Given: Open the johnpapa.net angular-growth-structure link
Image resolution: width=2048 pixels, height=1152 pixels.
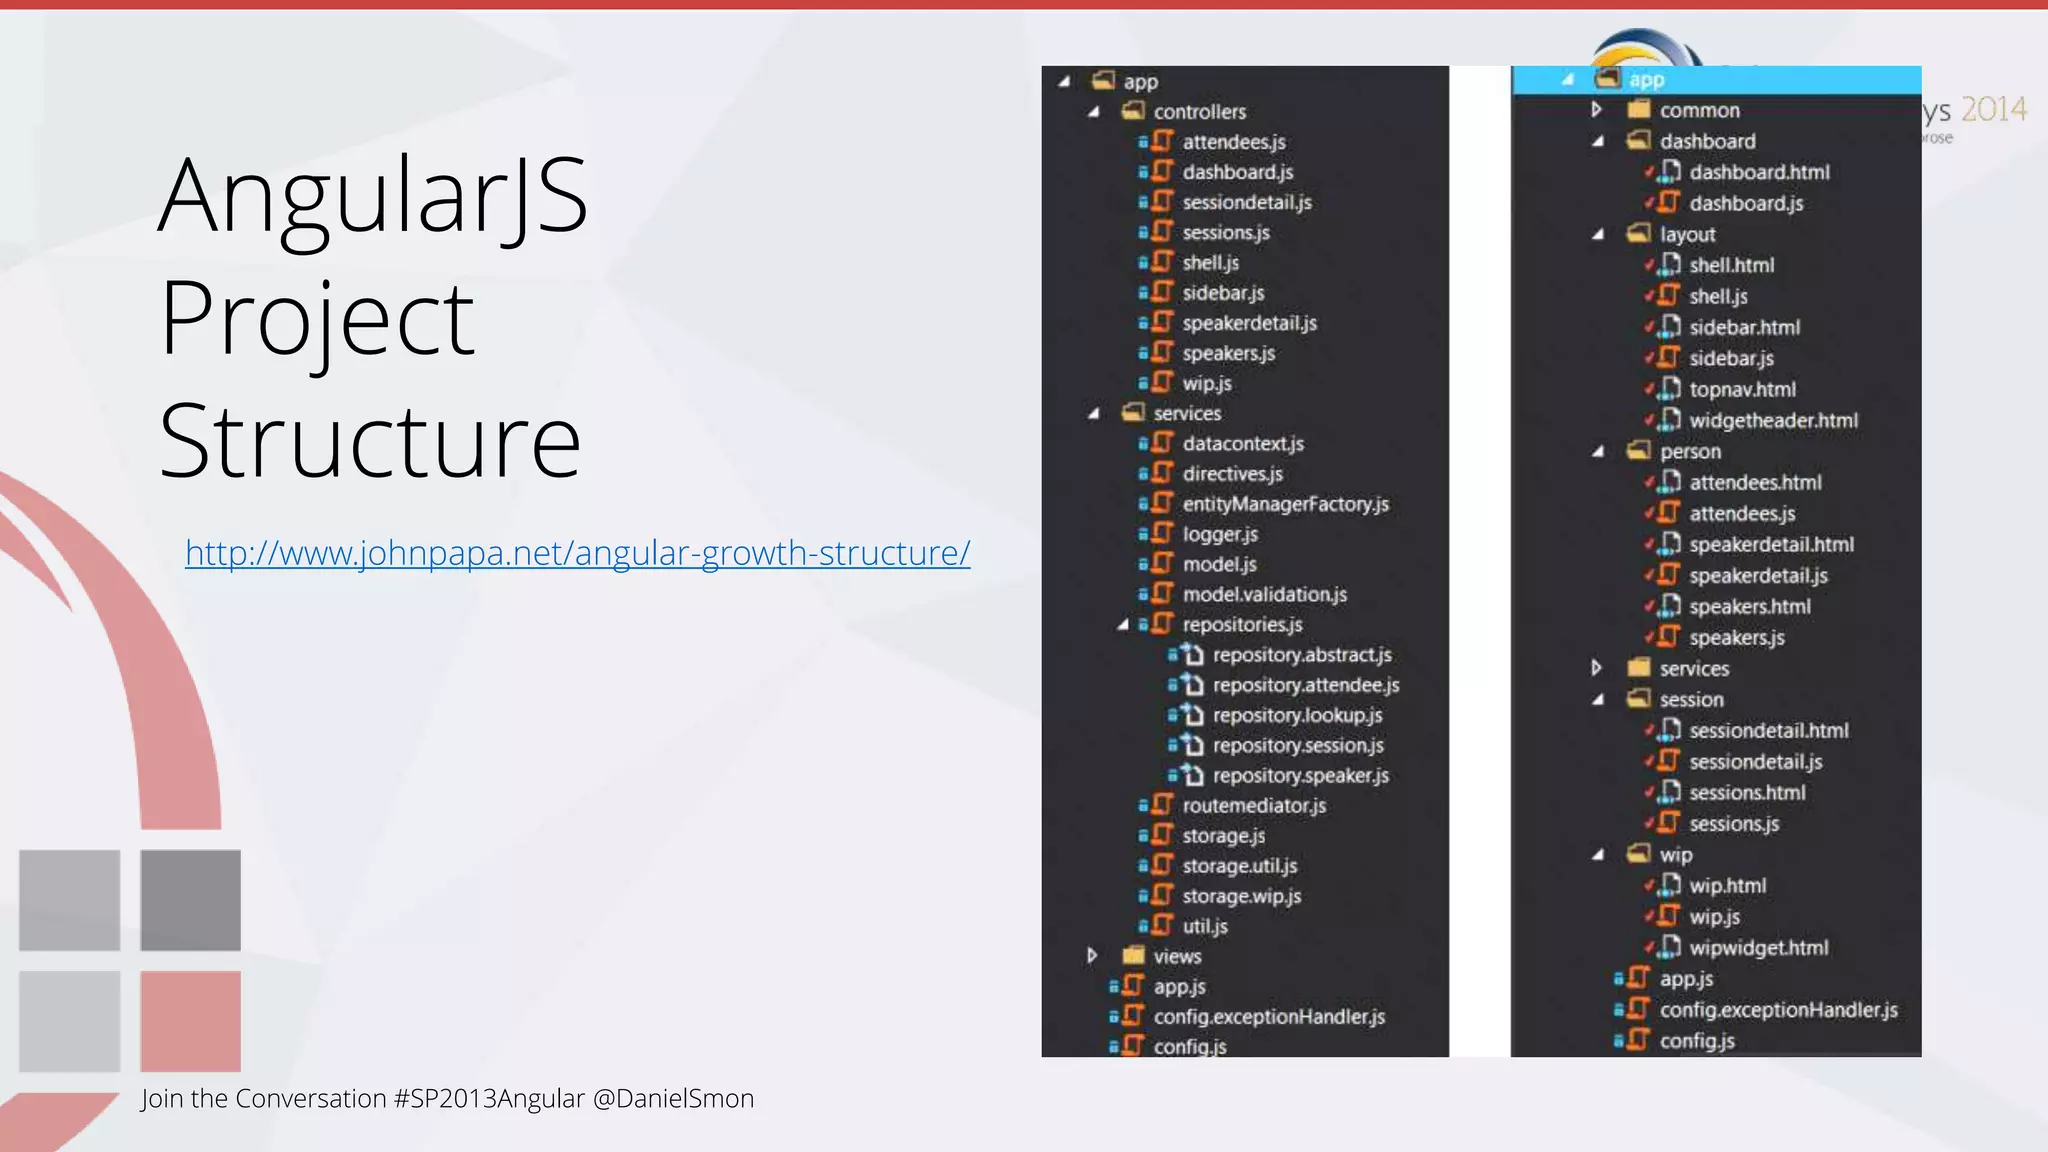Looking at the screenshot, I should point(577,553).
